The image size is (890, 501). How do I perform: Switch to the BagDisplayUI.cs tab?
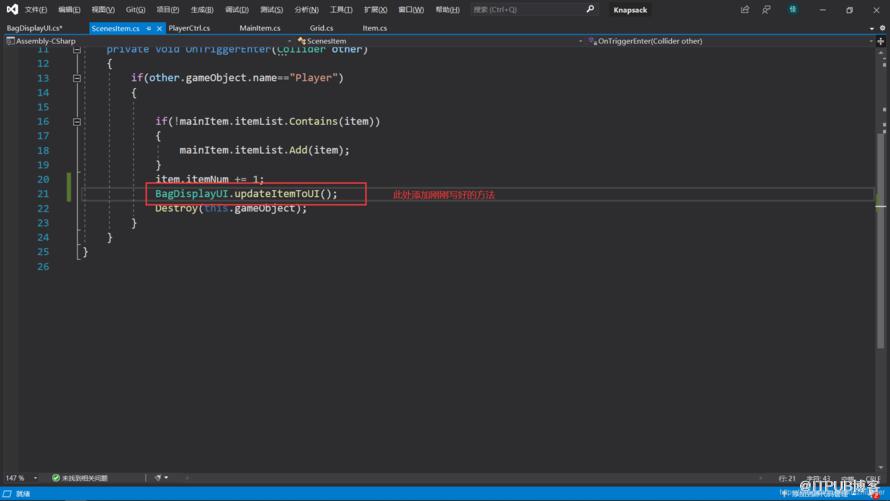click(x=35, y=28)
